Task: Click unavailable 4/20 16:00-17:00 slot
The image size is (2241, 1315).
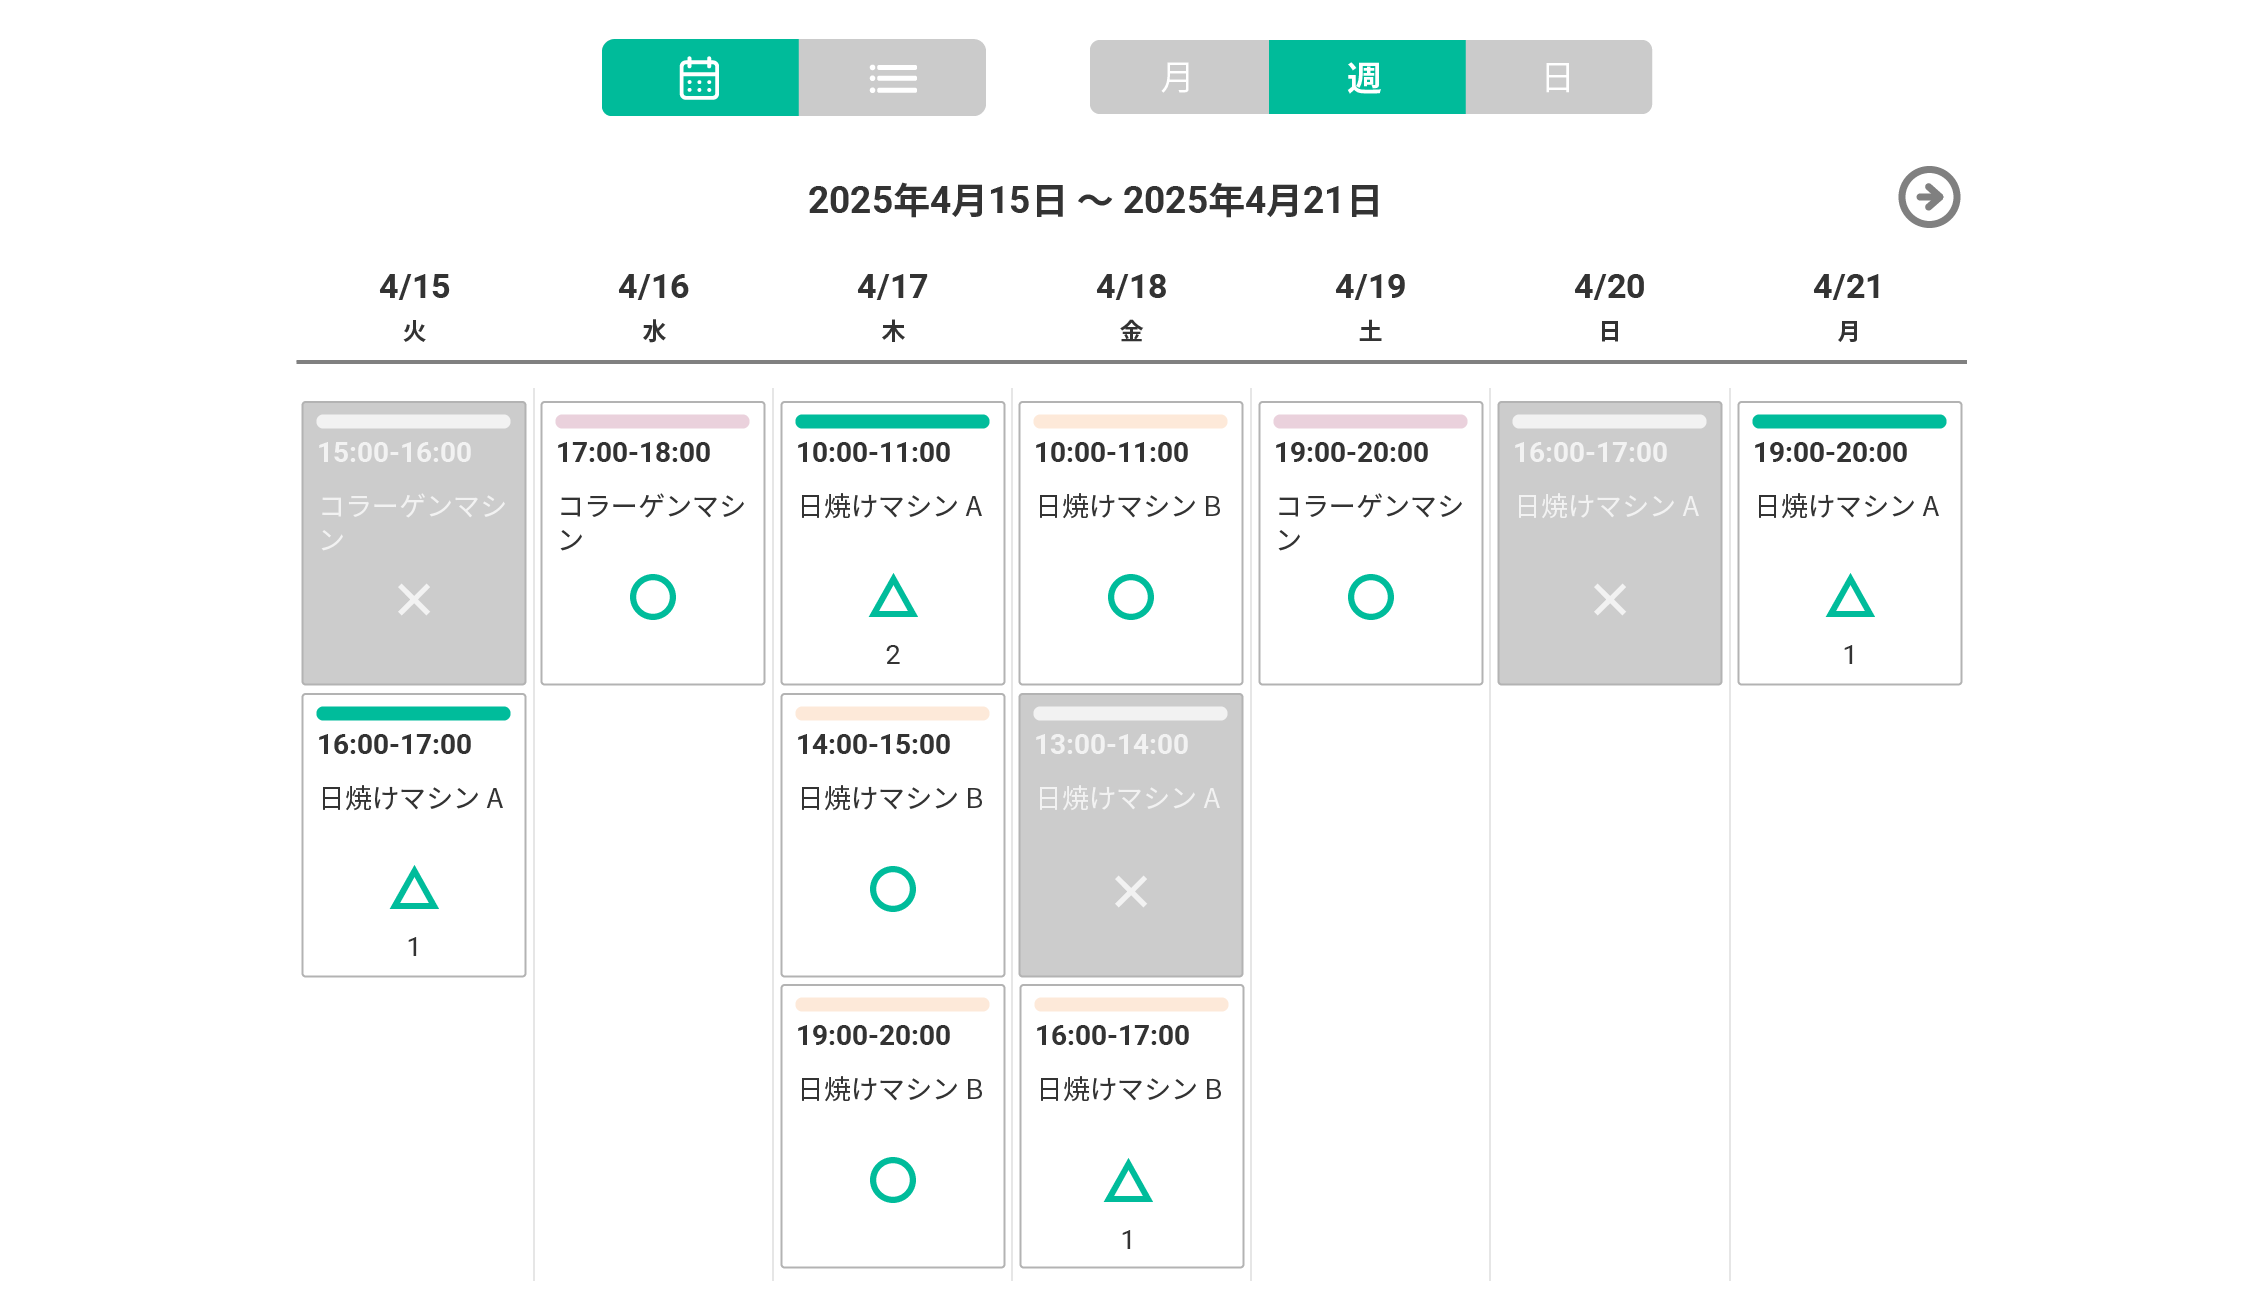Action: (x=1609, y=543)
